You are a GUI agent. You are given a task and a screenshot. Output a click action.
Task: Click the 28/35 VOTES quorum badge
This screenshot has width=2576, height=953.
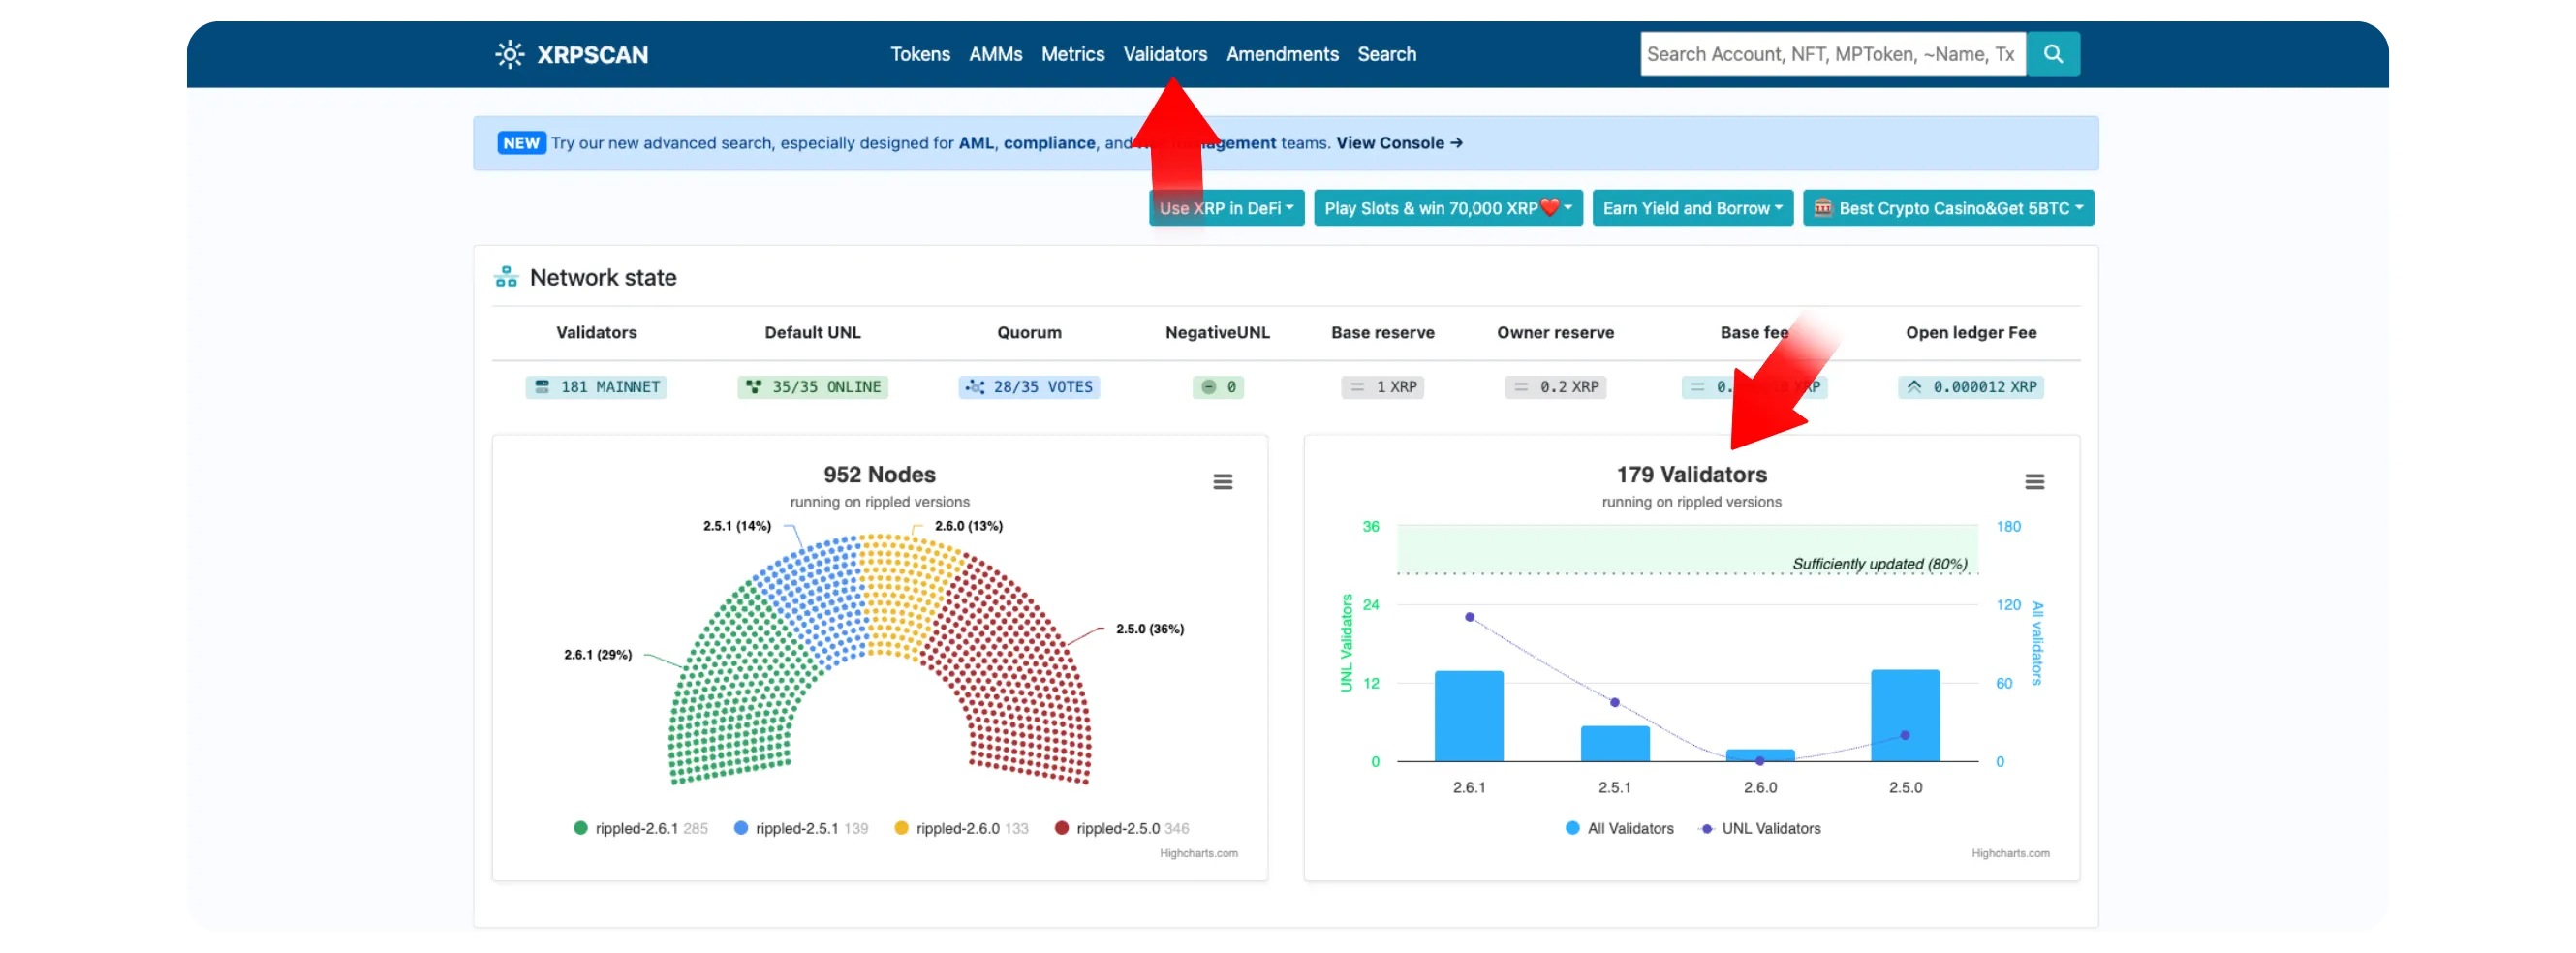pos(1029,387)
